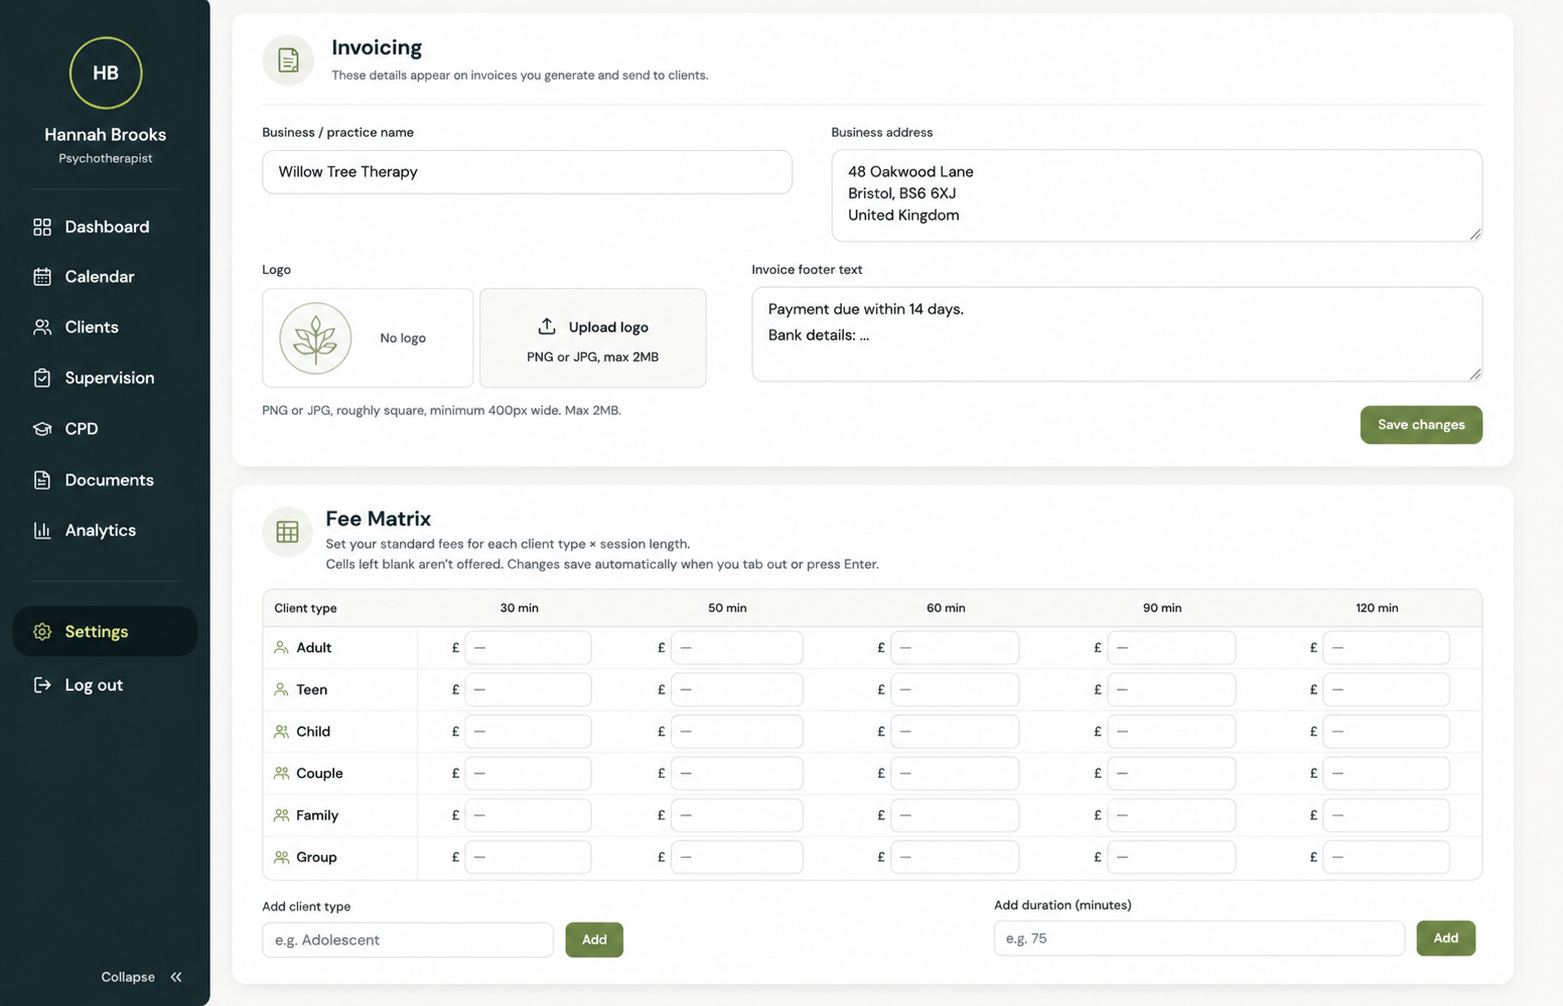This screenshot has height=1006, width=1563.
Task: Click the leaf logo placeholder image
Action: (x=315, y=338)
